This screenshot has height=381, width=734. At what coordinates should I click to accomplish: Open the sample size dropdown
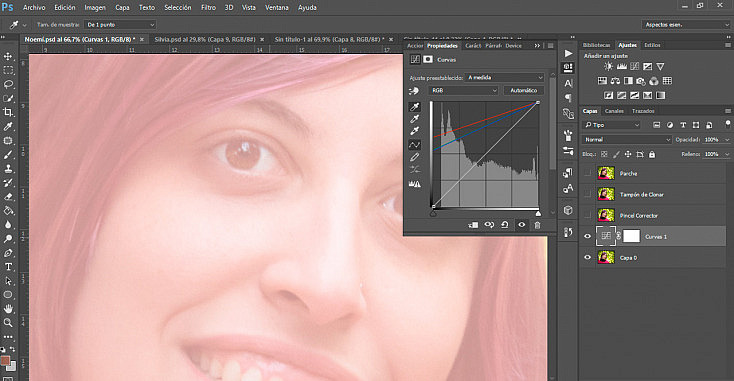click(120, 25)
